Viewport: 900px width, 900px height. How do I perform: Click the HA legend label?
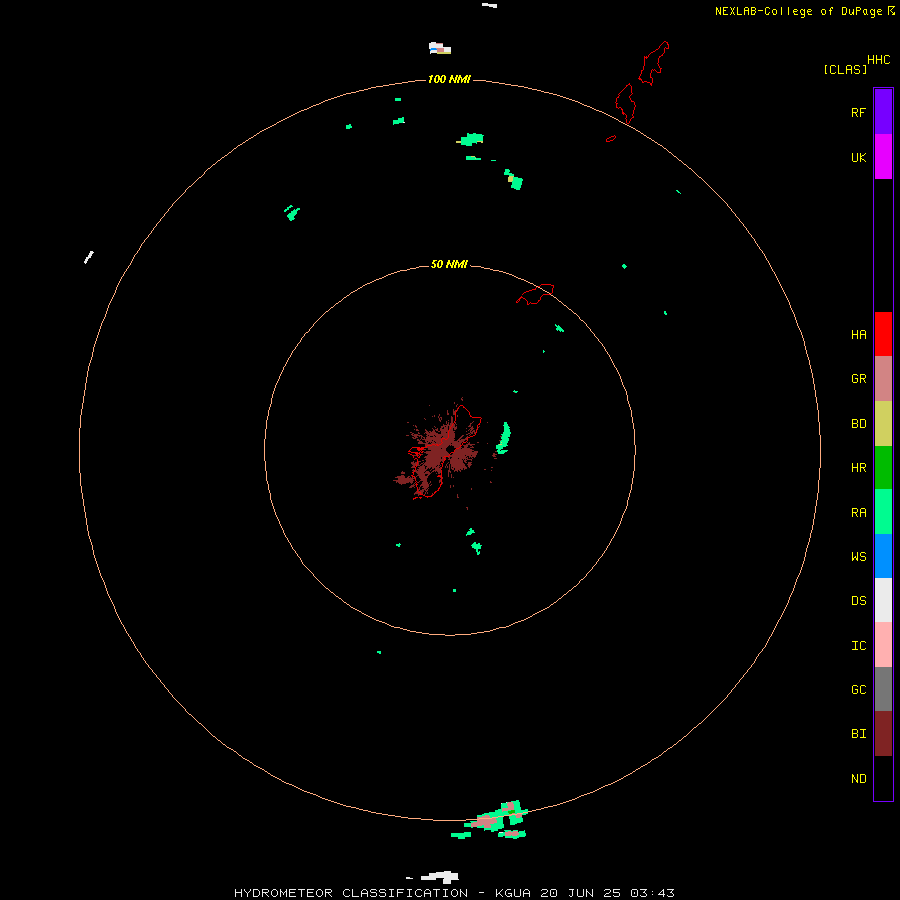pyautogui.click(x=858, y=334)
